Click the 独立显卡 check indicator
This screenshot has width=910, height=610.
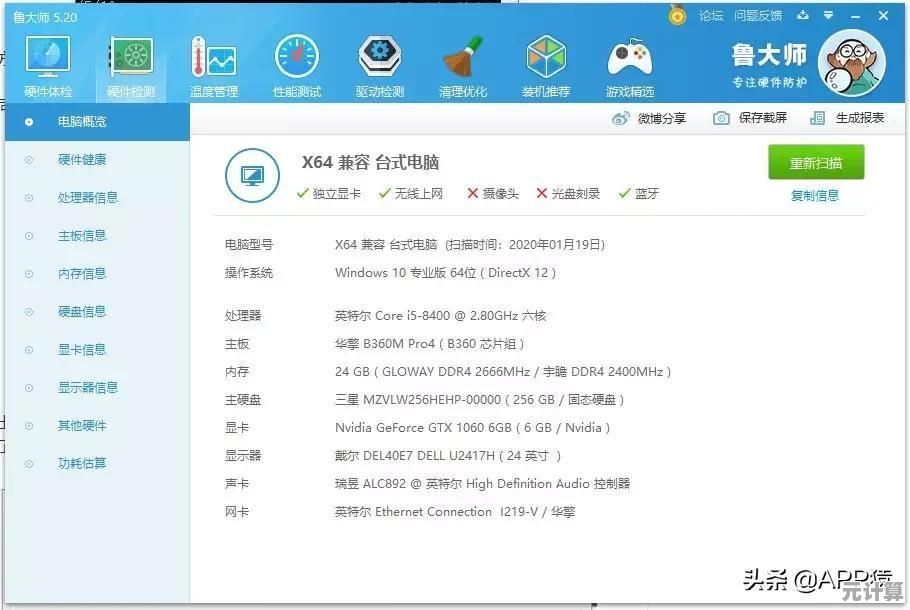[x=302, y=194]
